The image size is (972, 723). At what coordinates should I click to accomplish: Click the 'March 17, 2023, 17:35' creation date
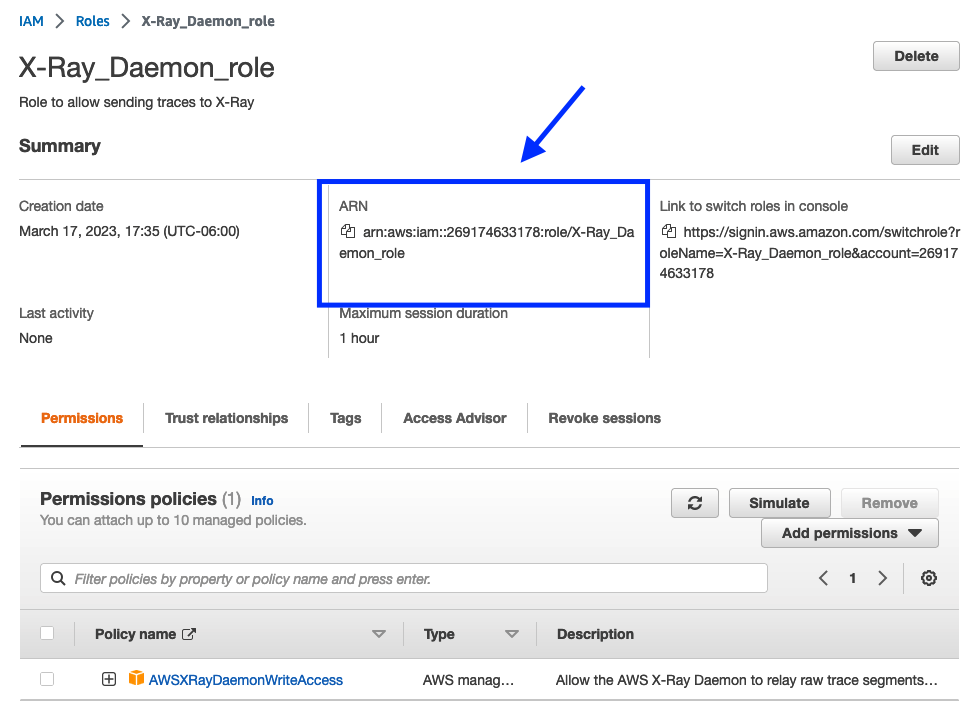pyautogui.click(x=129, y=231)
